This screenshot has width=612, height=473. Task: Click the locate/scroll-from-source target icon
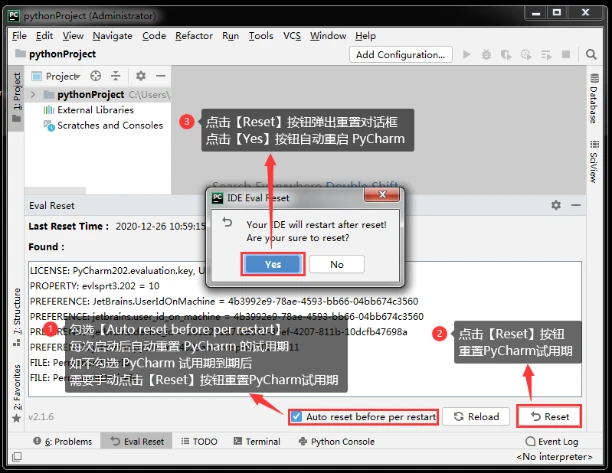pyautogui.click(x=96, y=76)
